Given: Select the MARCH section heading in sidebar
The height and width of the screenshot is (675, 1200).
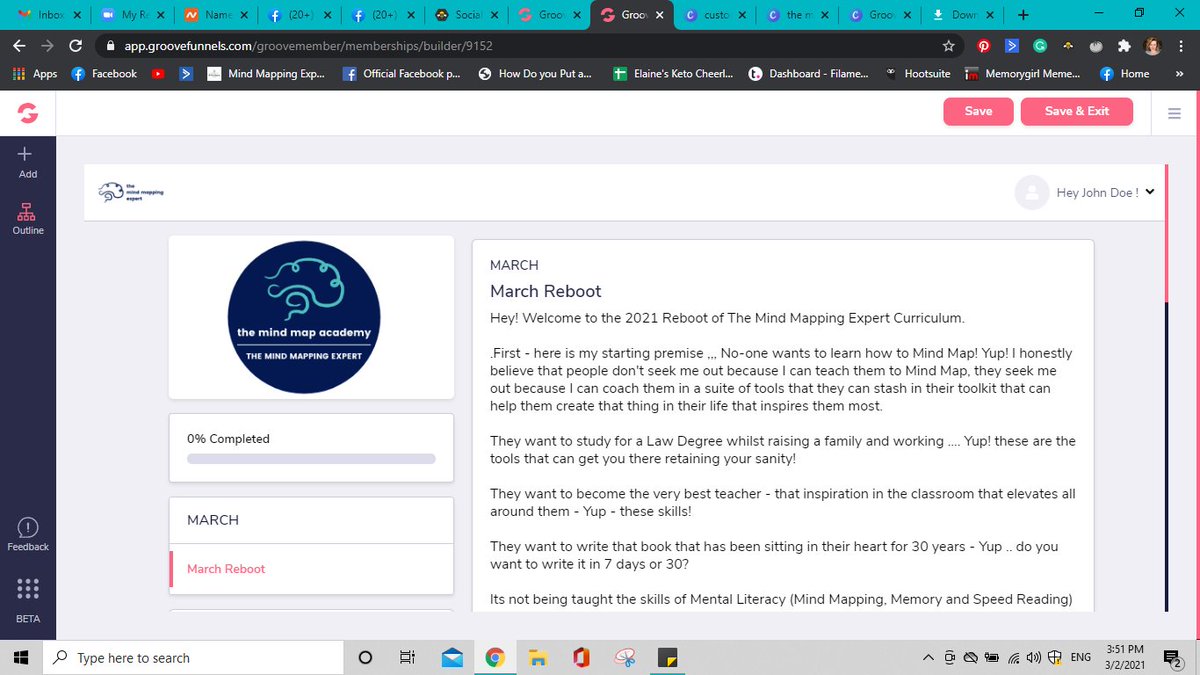Looking at the screenshot, I should 213,520.
